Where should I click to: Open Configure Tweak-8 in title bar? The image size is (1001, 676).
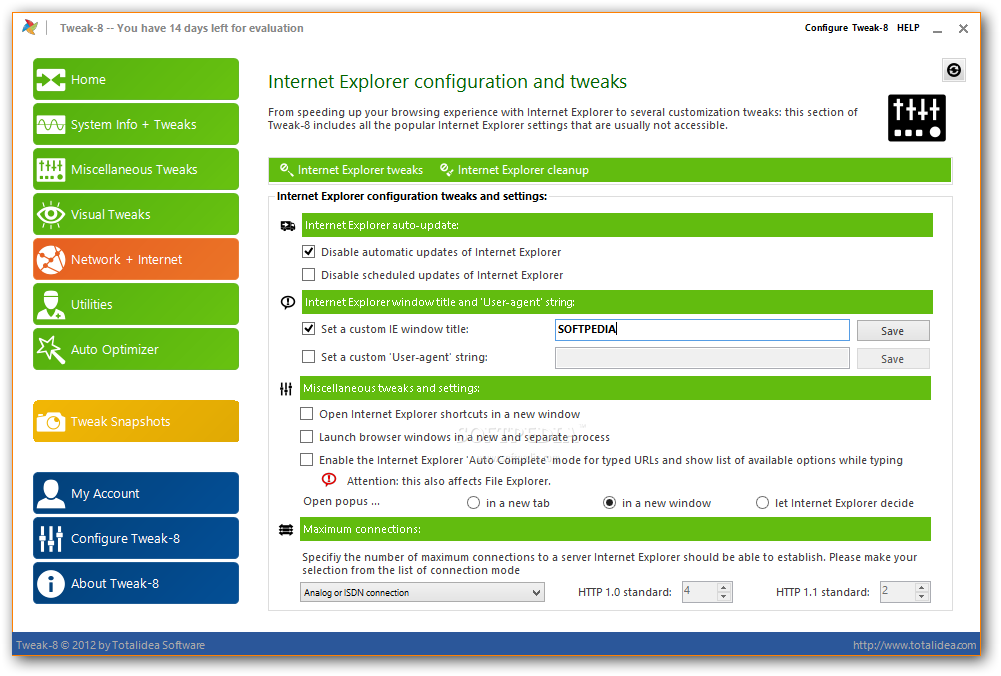(x=846, y=28)
